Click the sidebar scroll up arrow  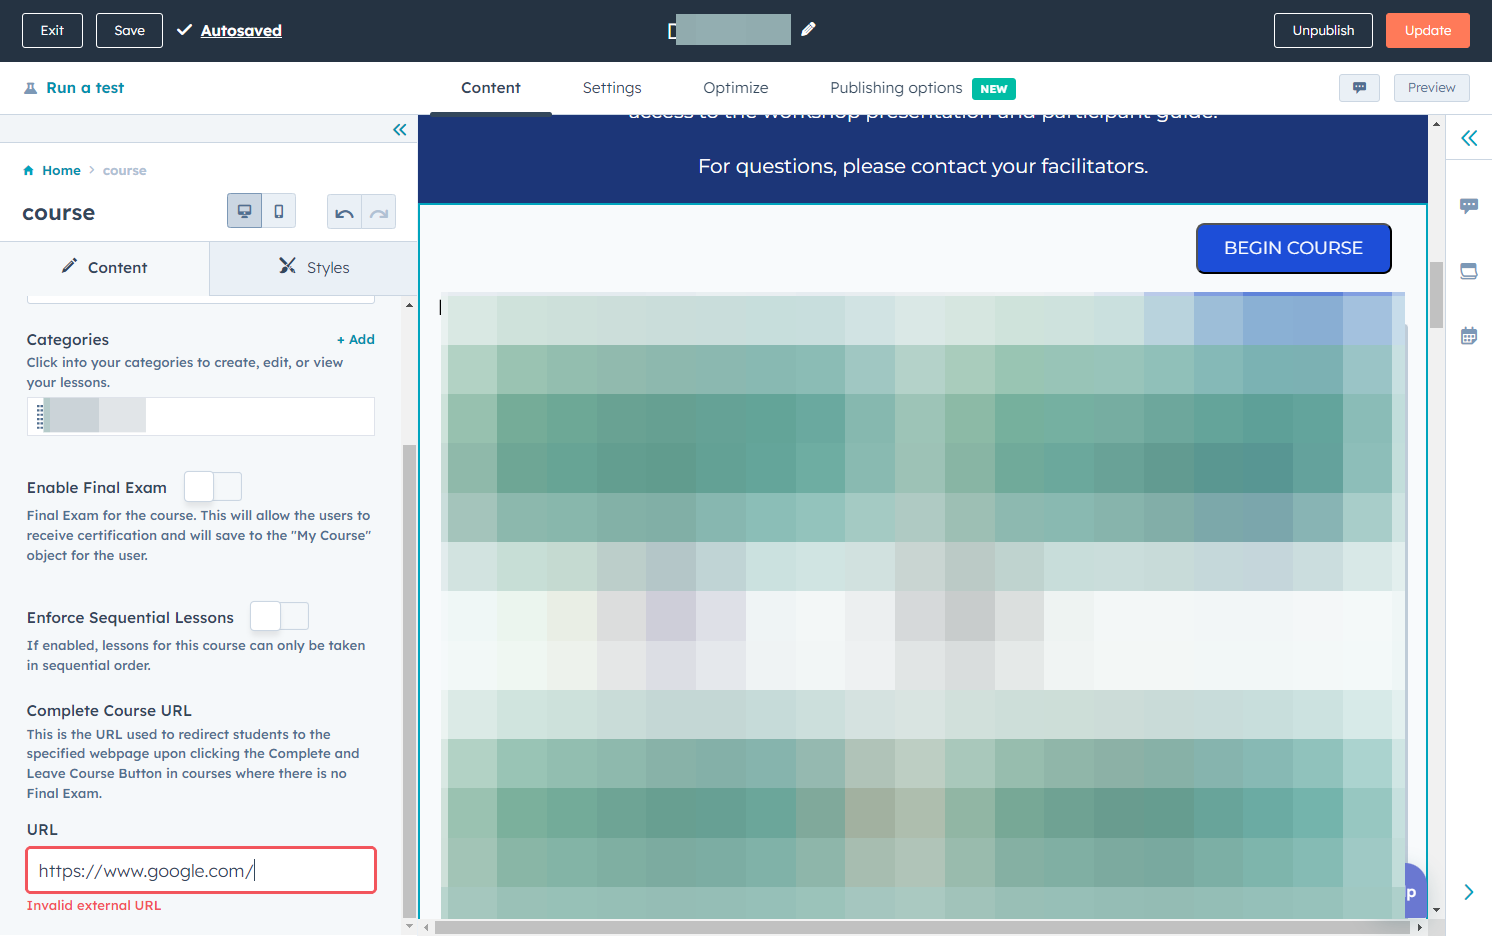point(409,304)
